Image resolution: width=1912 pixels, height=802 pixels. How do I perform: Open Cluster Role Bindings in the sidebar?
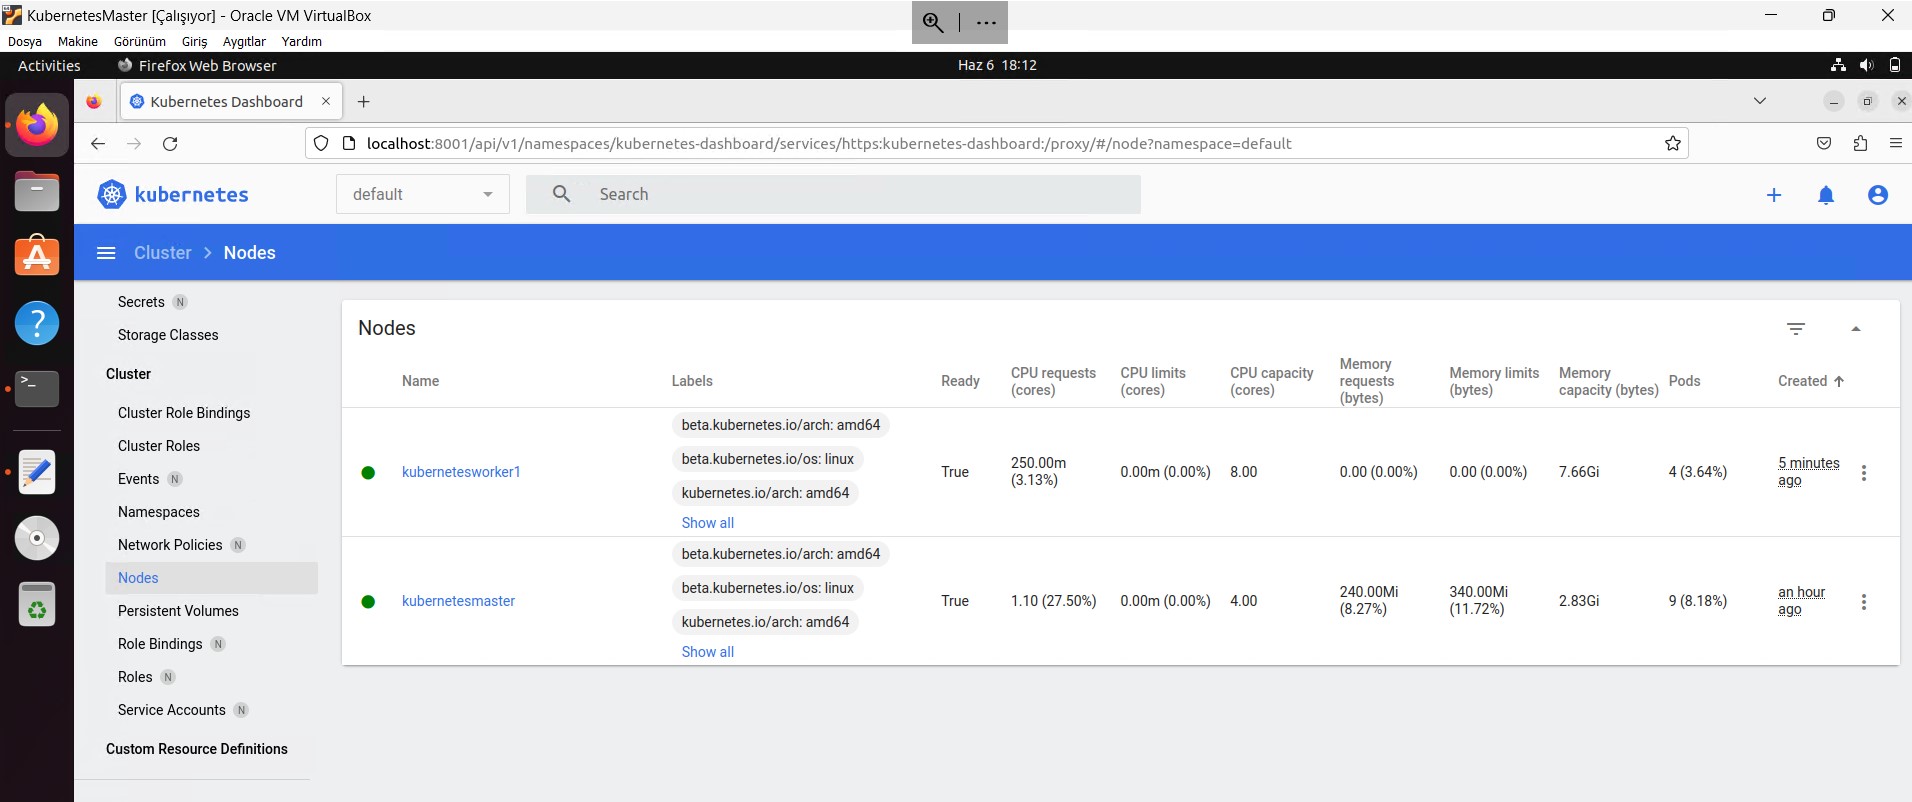(x=184, y=413)
